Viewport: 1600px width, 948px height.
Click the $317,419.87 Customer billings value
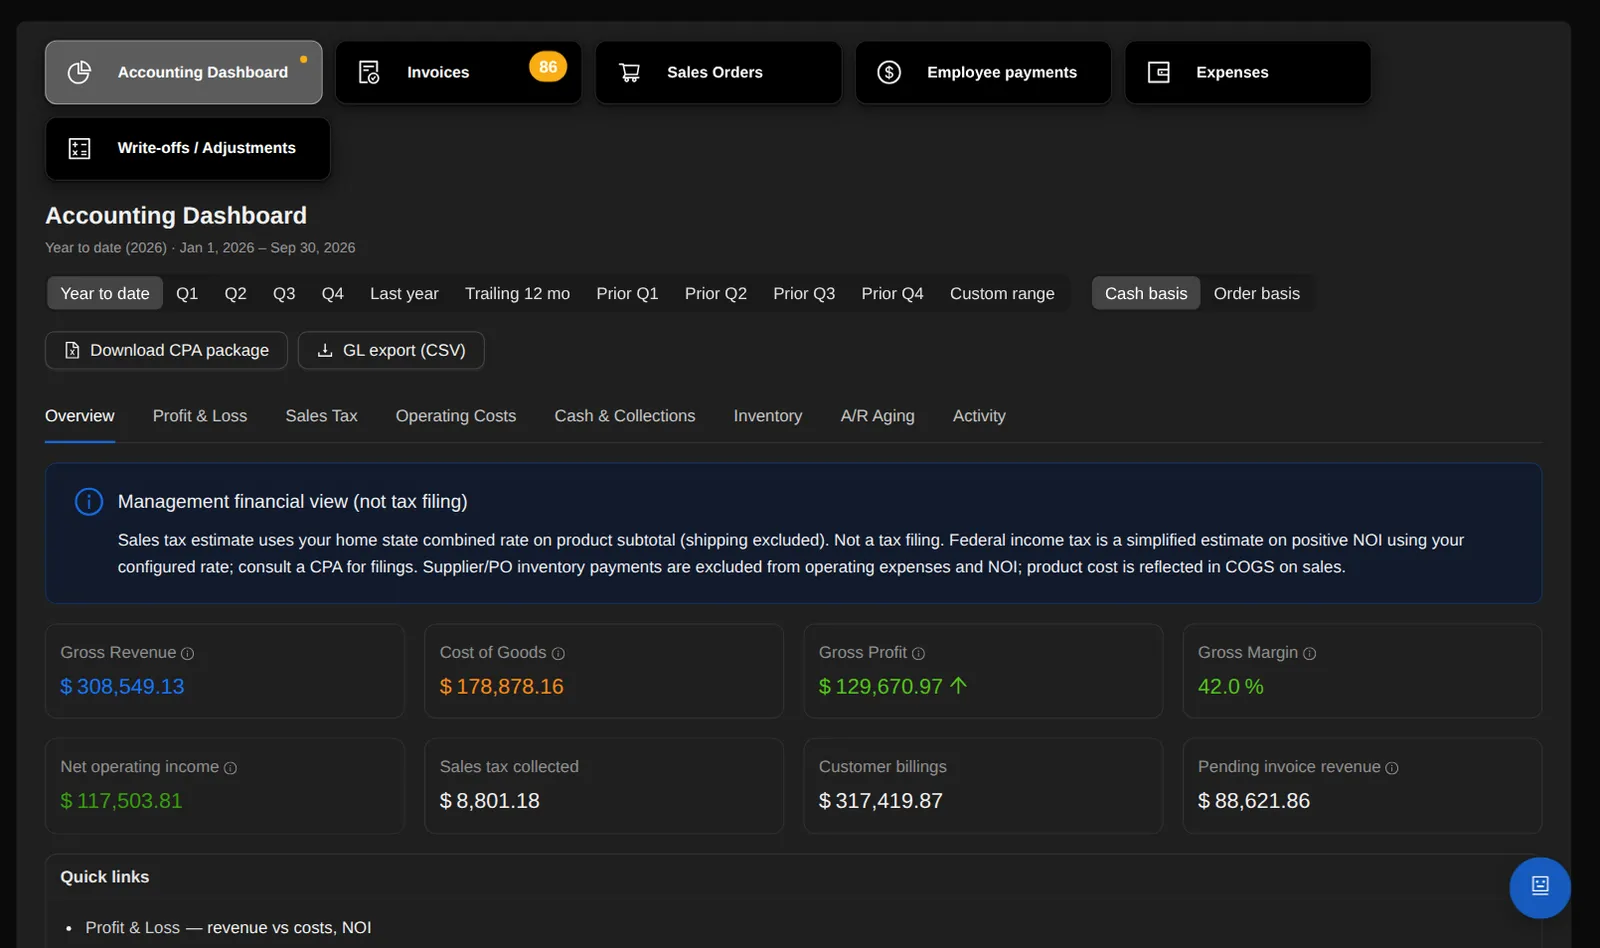pyautogui.click(x=881, y=801)
